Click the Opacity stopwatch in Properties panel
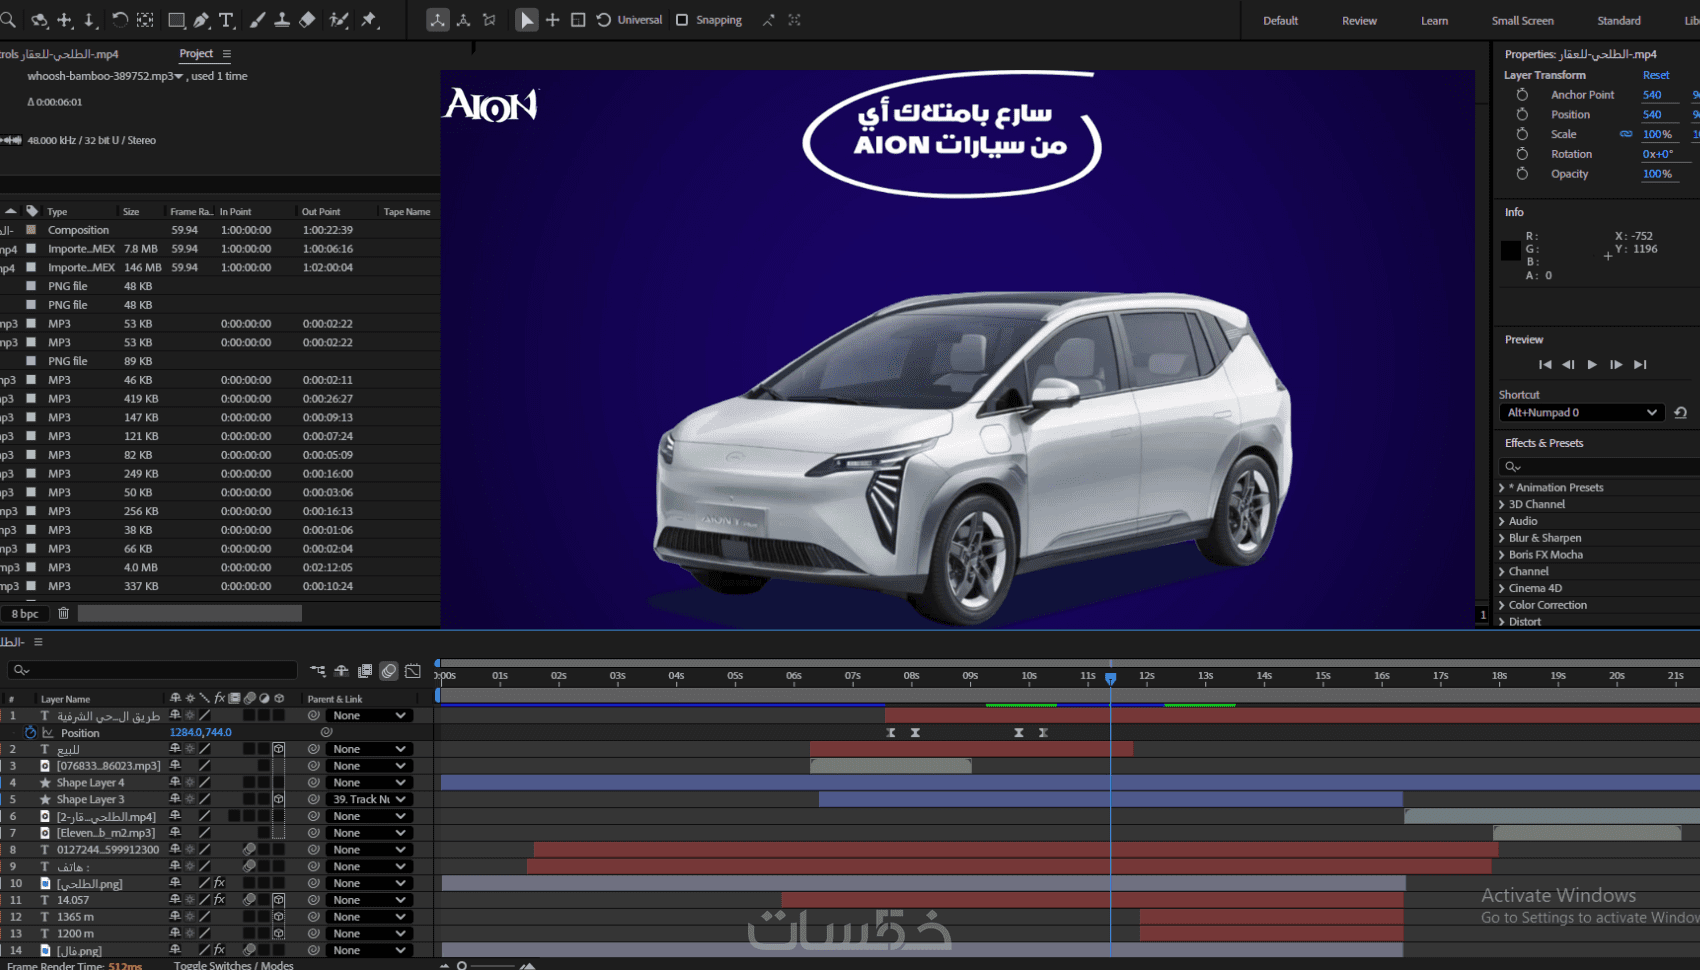Viewport: 1700px width, 970px height. [x=1522, y=174]
